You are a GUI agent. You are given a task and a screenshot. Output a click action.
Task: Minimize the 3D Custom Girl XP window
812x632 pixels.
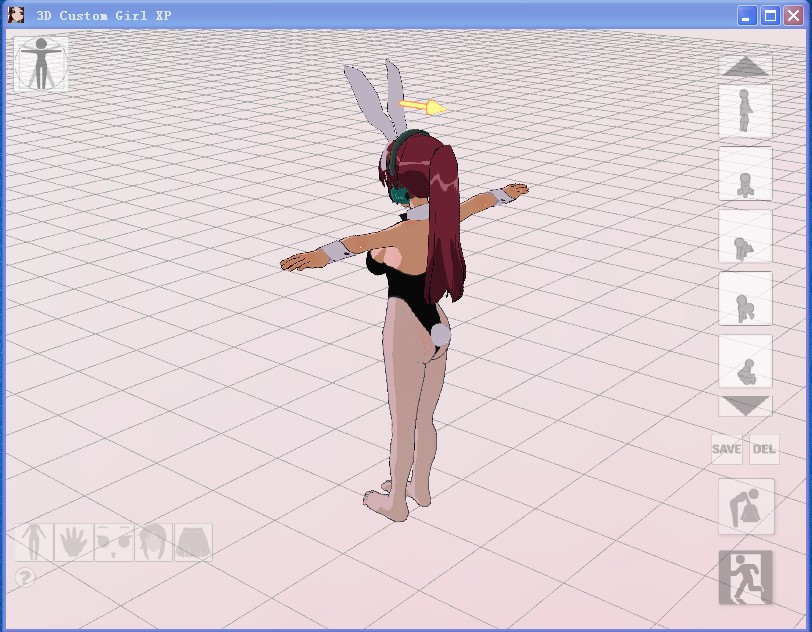coord(746,16)
